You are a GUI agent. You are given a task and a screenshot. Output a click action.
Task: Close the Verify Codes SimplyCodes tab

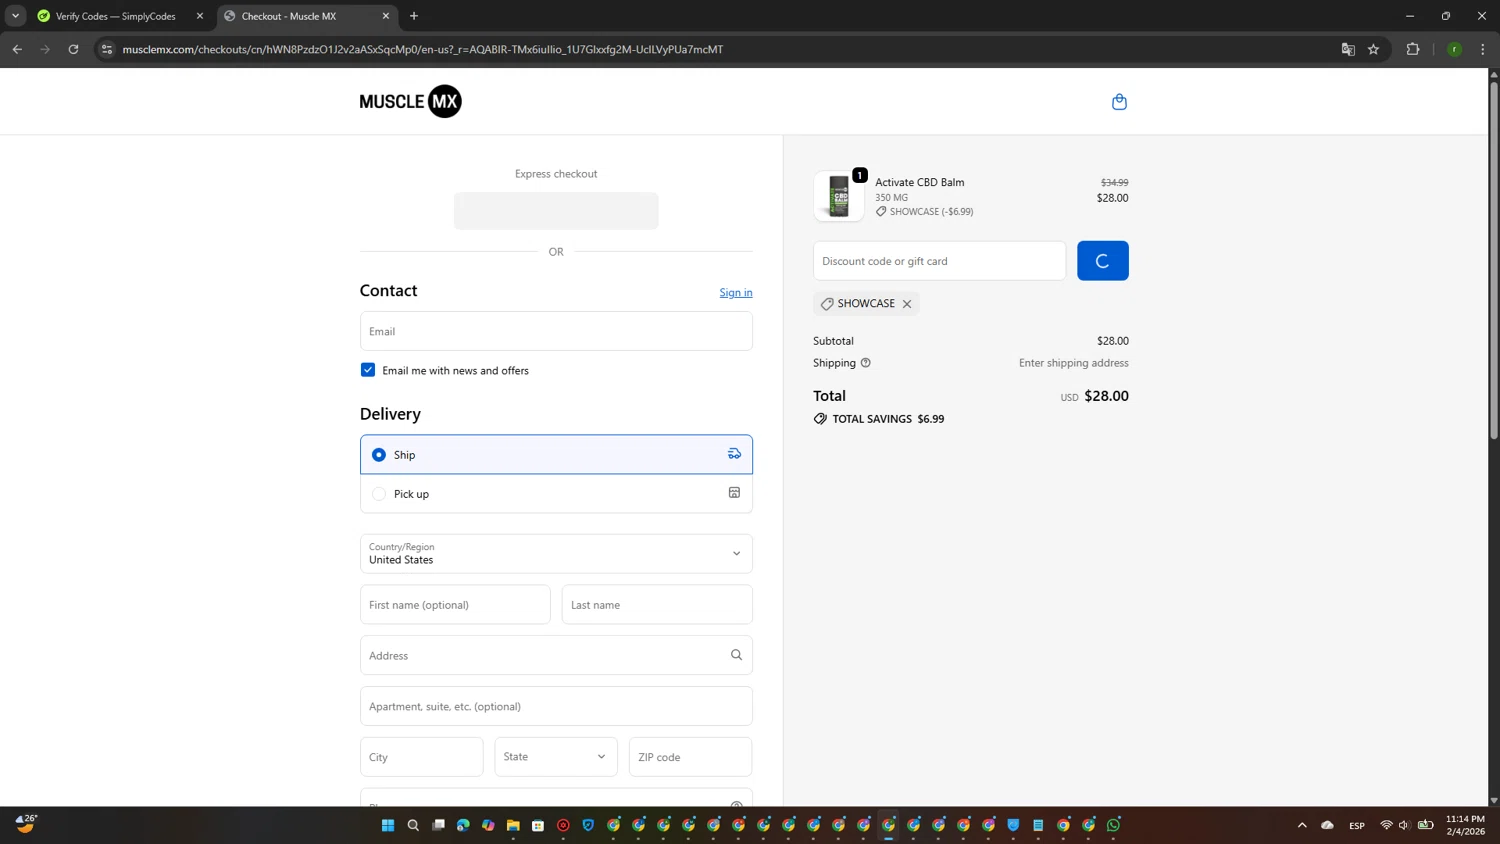tap(200, 16)
